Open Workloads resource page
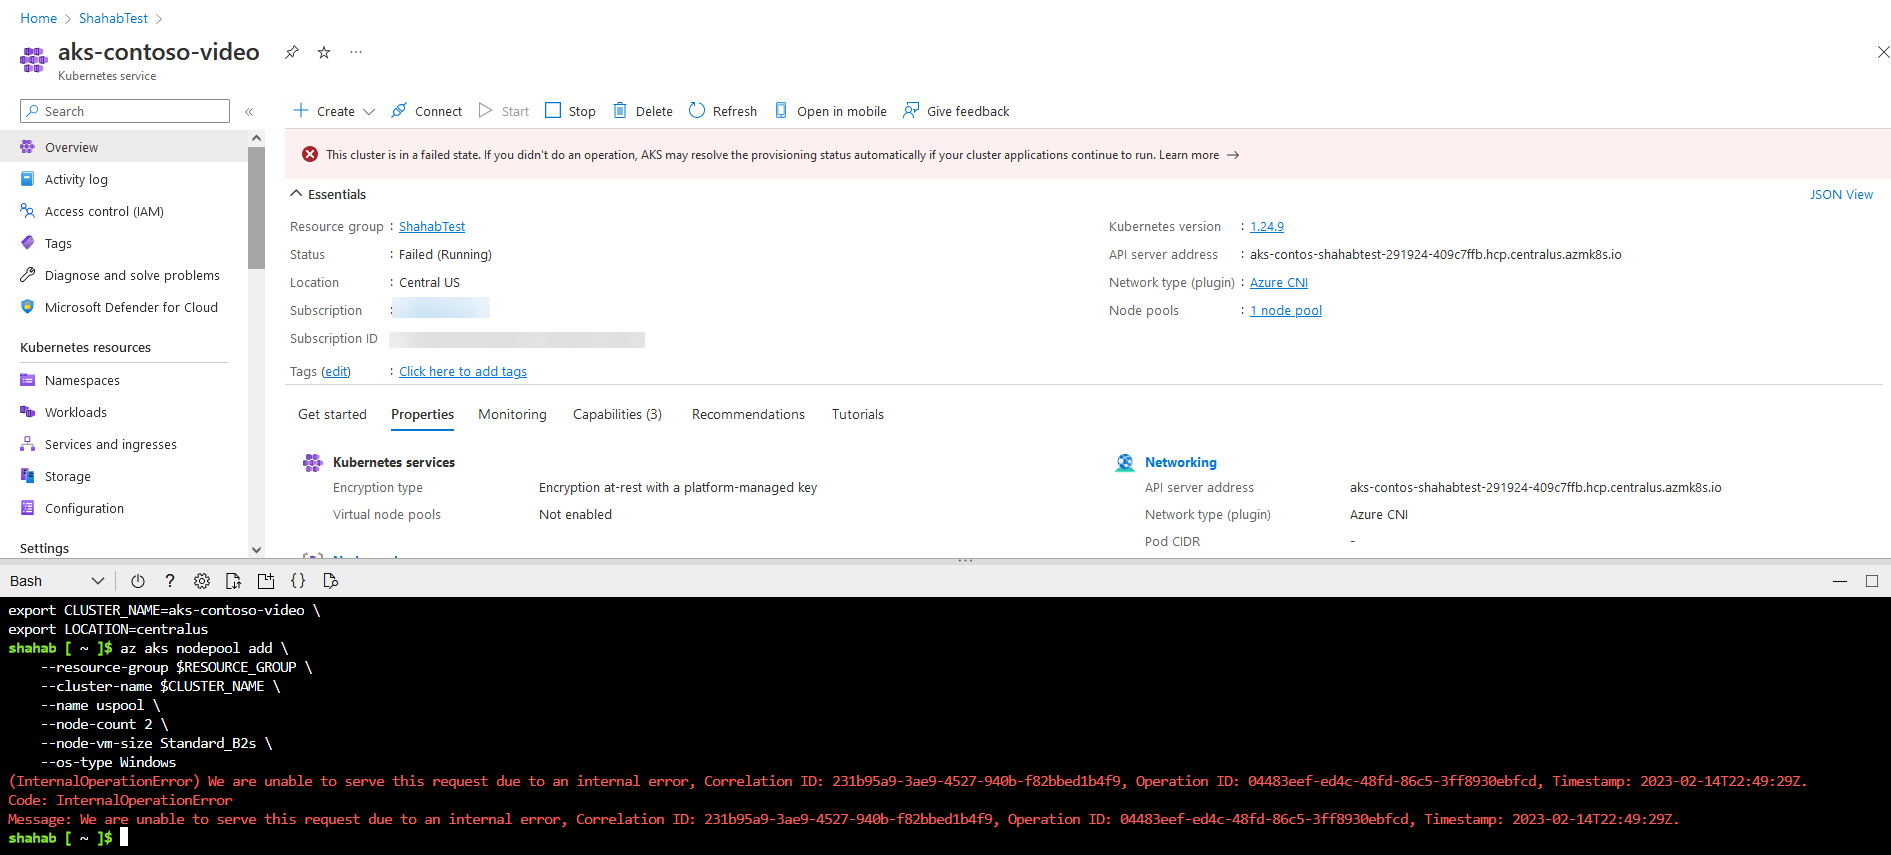This screenshot has height=855, width=1891. [x=124, y=412]
